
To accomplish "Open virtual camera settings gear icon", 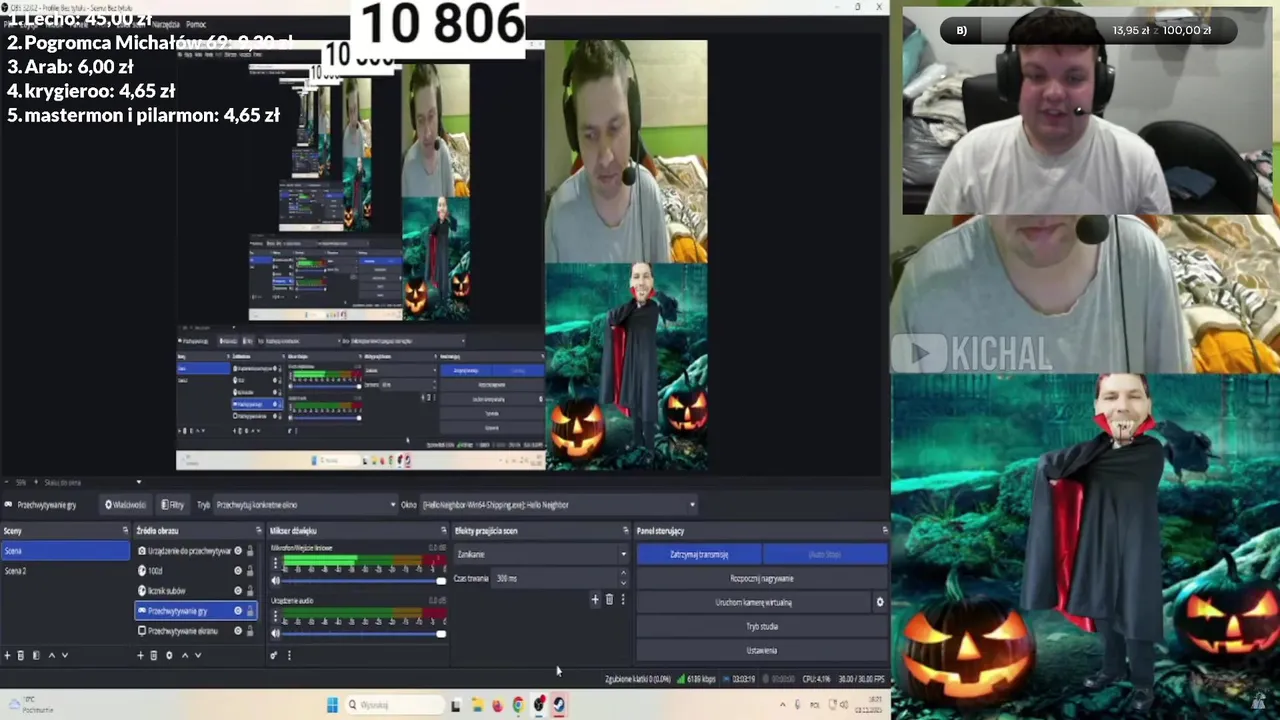I will click(880, 602).
